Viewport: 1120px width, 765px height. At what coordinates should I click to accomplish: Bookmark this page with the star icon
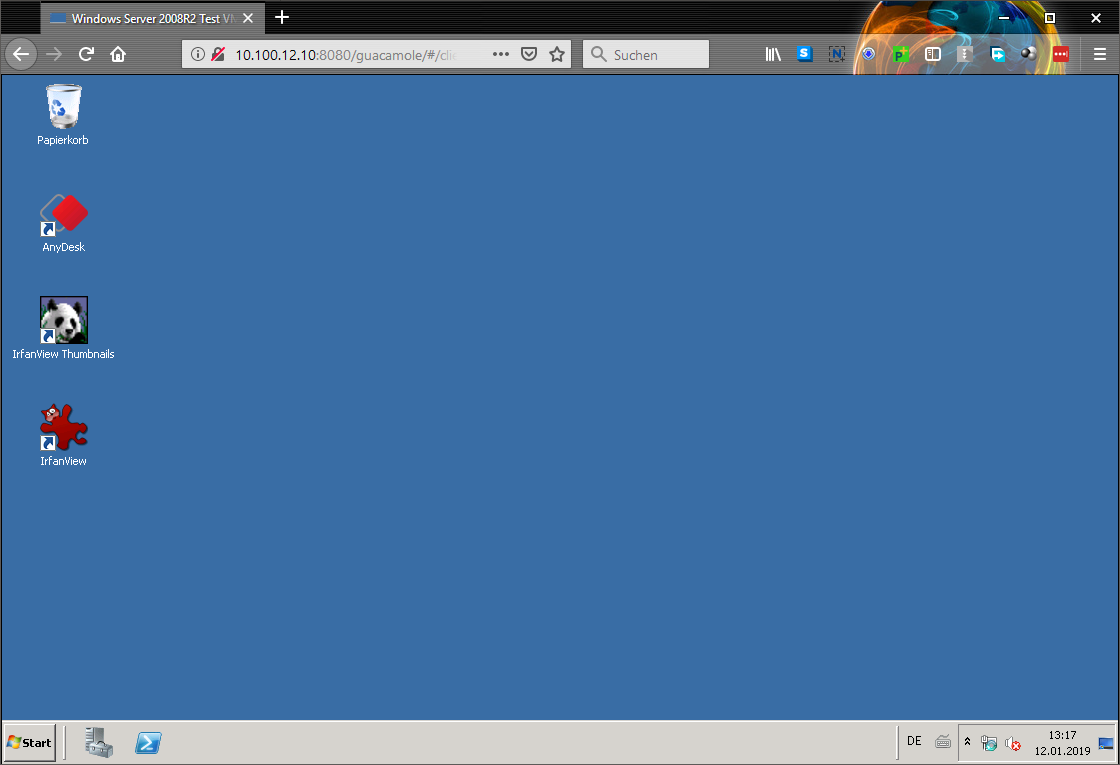click(x=557, y=54)
